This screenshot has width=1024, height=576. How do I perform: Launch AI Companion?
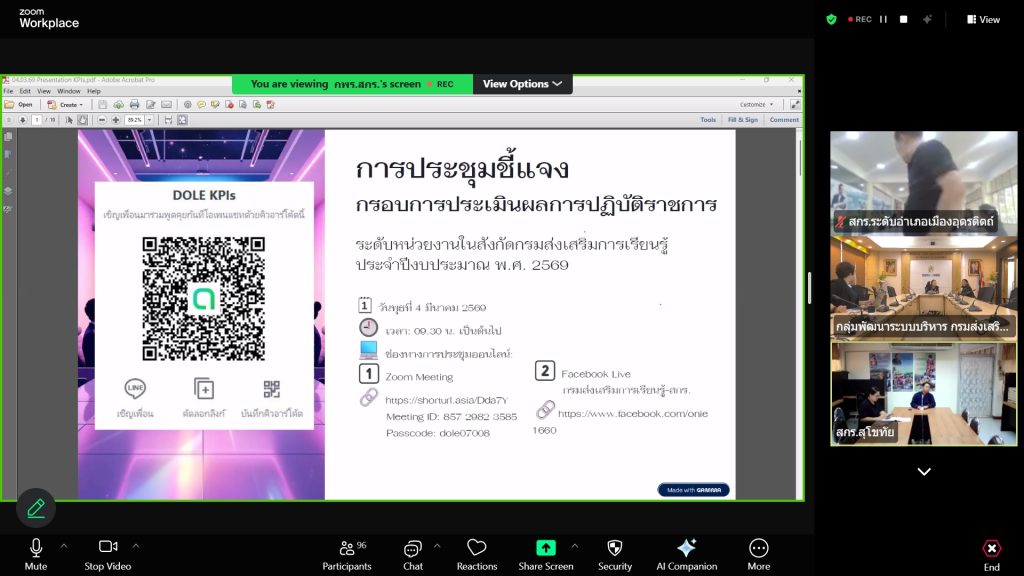click(x=686, y=554)
